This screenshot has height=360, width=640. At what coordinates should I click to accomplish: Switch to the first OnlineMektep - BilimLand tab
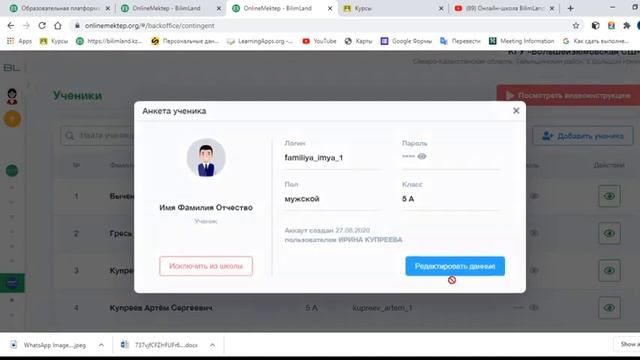167,8
